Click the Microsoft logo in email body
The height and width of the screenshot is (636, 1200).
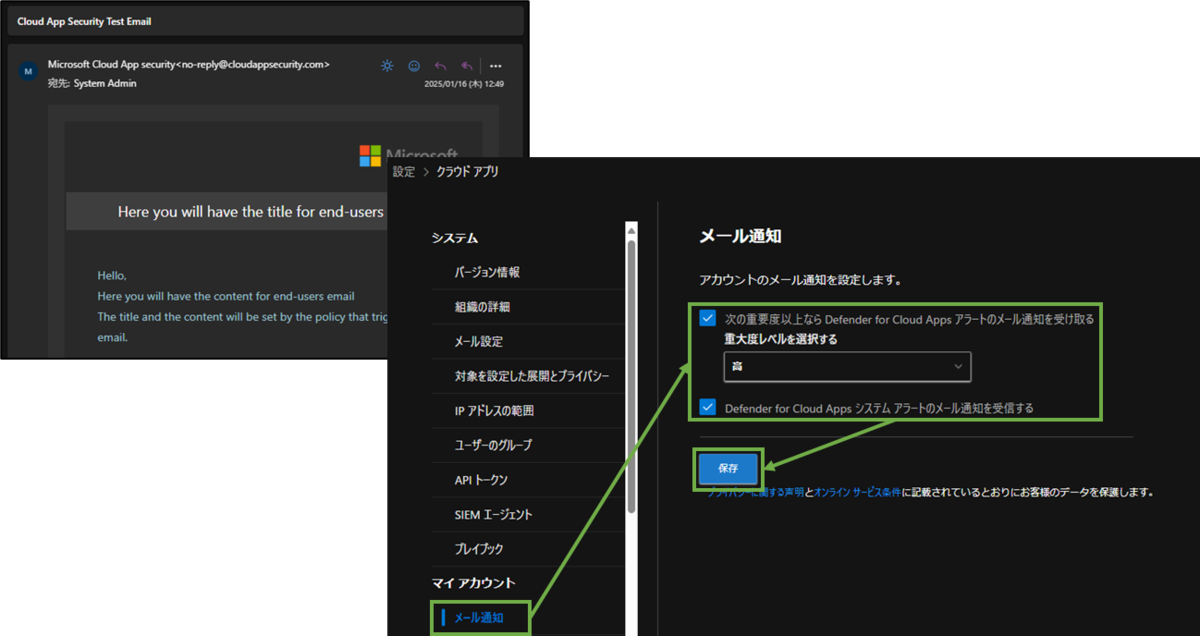click(x=370, y=156)
